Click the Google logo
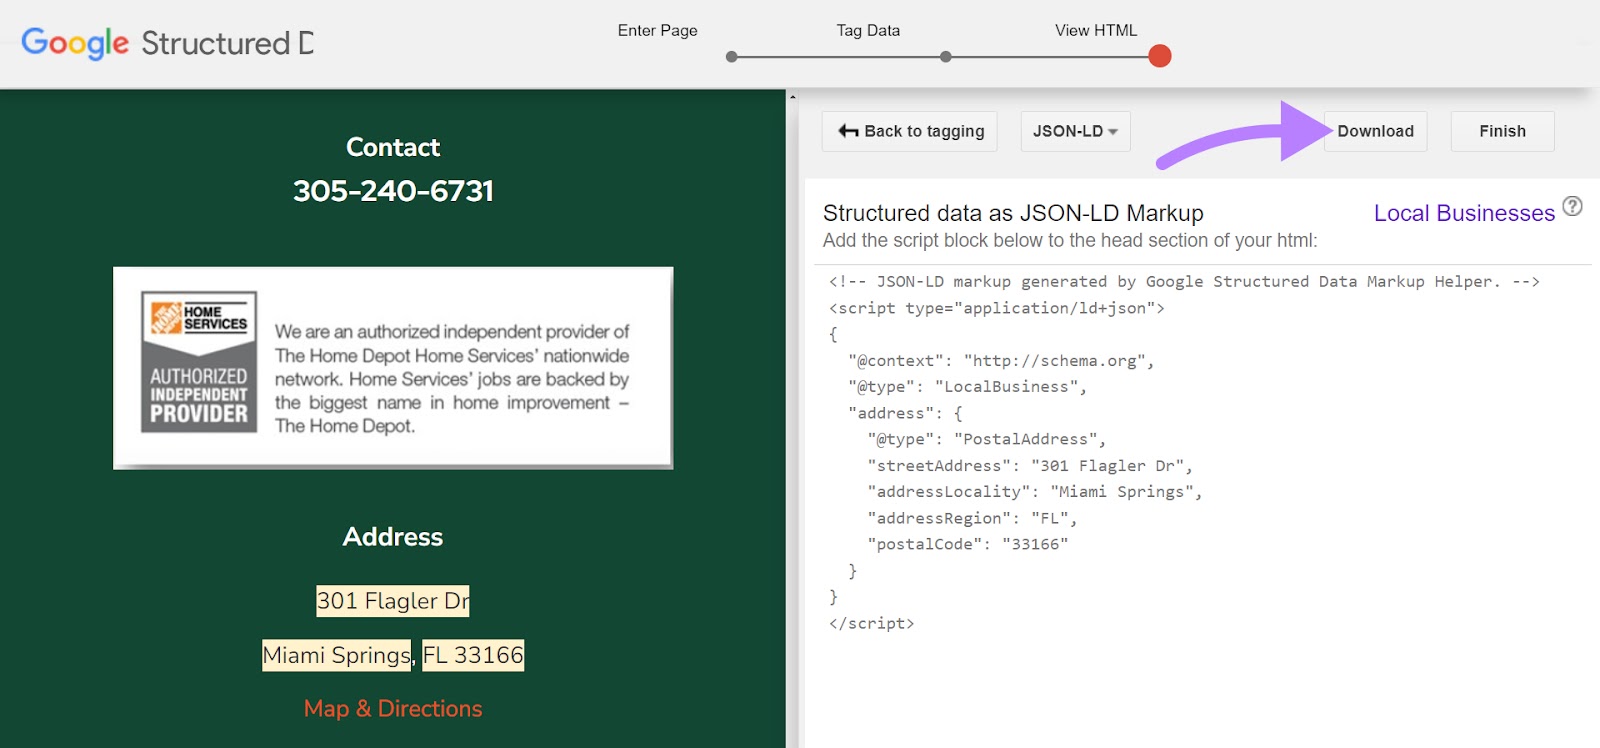The width and height of the screenshot is (1600, 748). click(75, 43)
